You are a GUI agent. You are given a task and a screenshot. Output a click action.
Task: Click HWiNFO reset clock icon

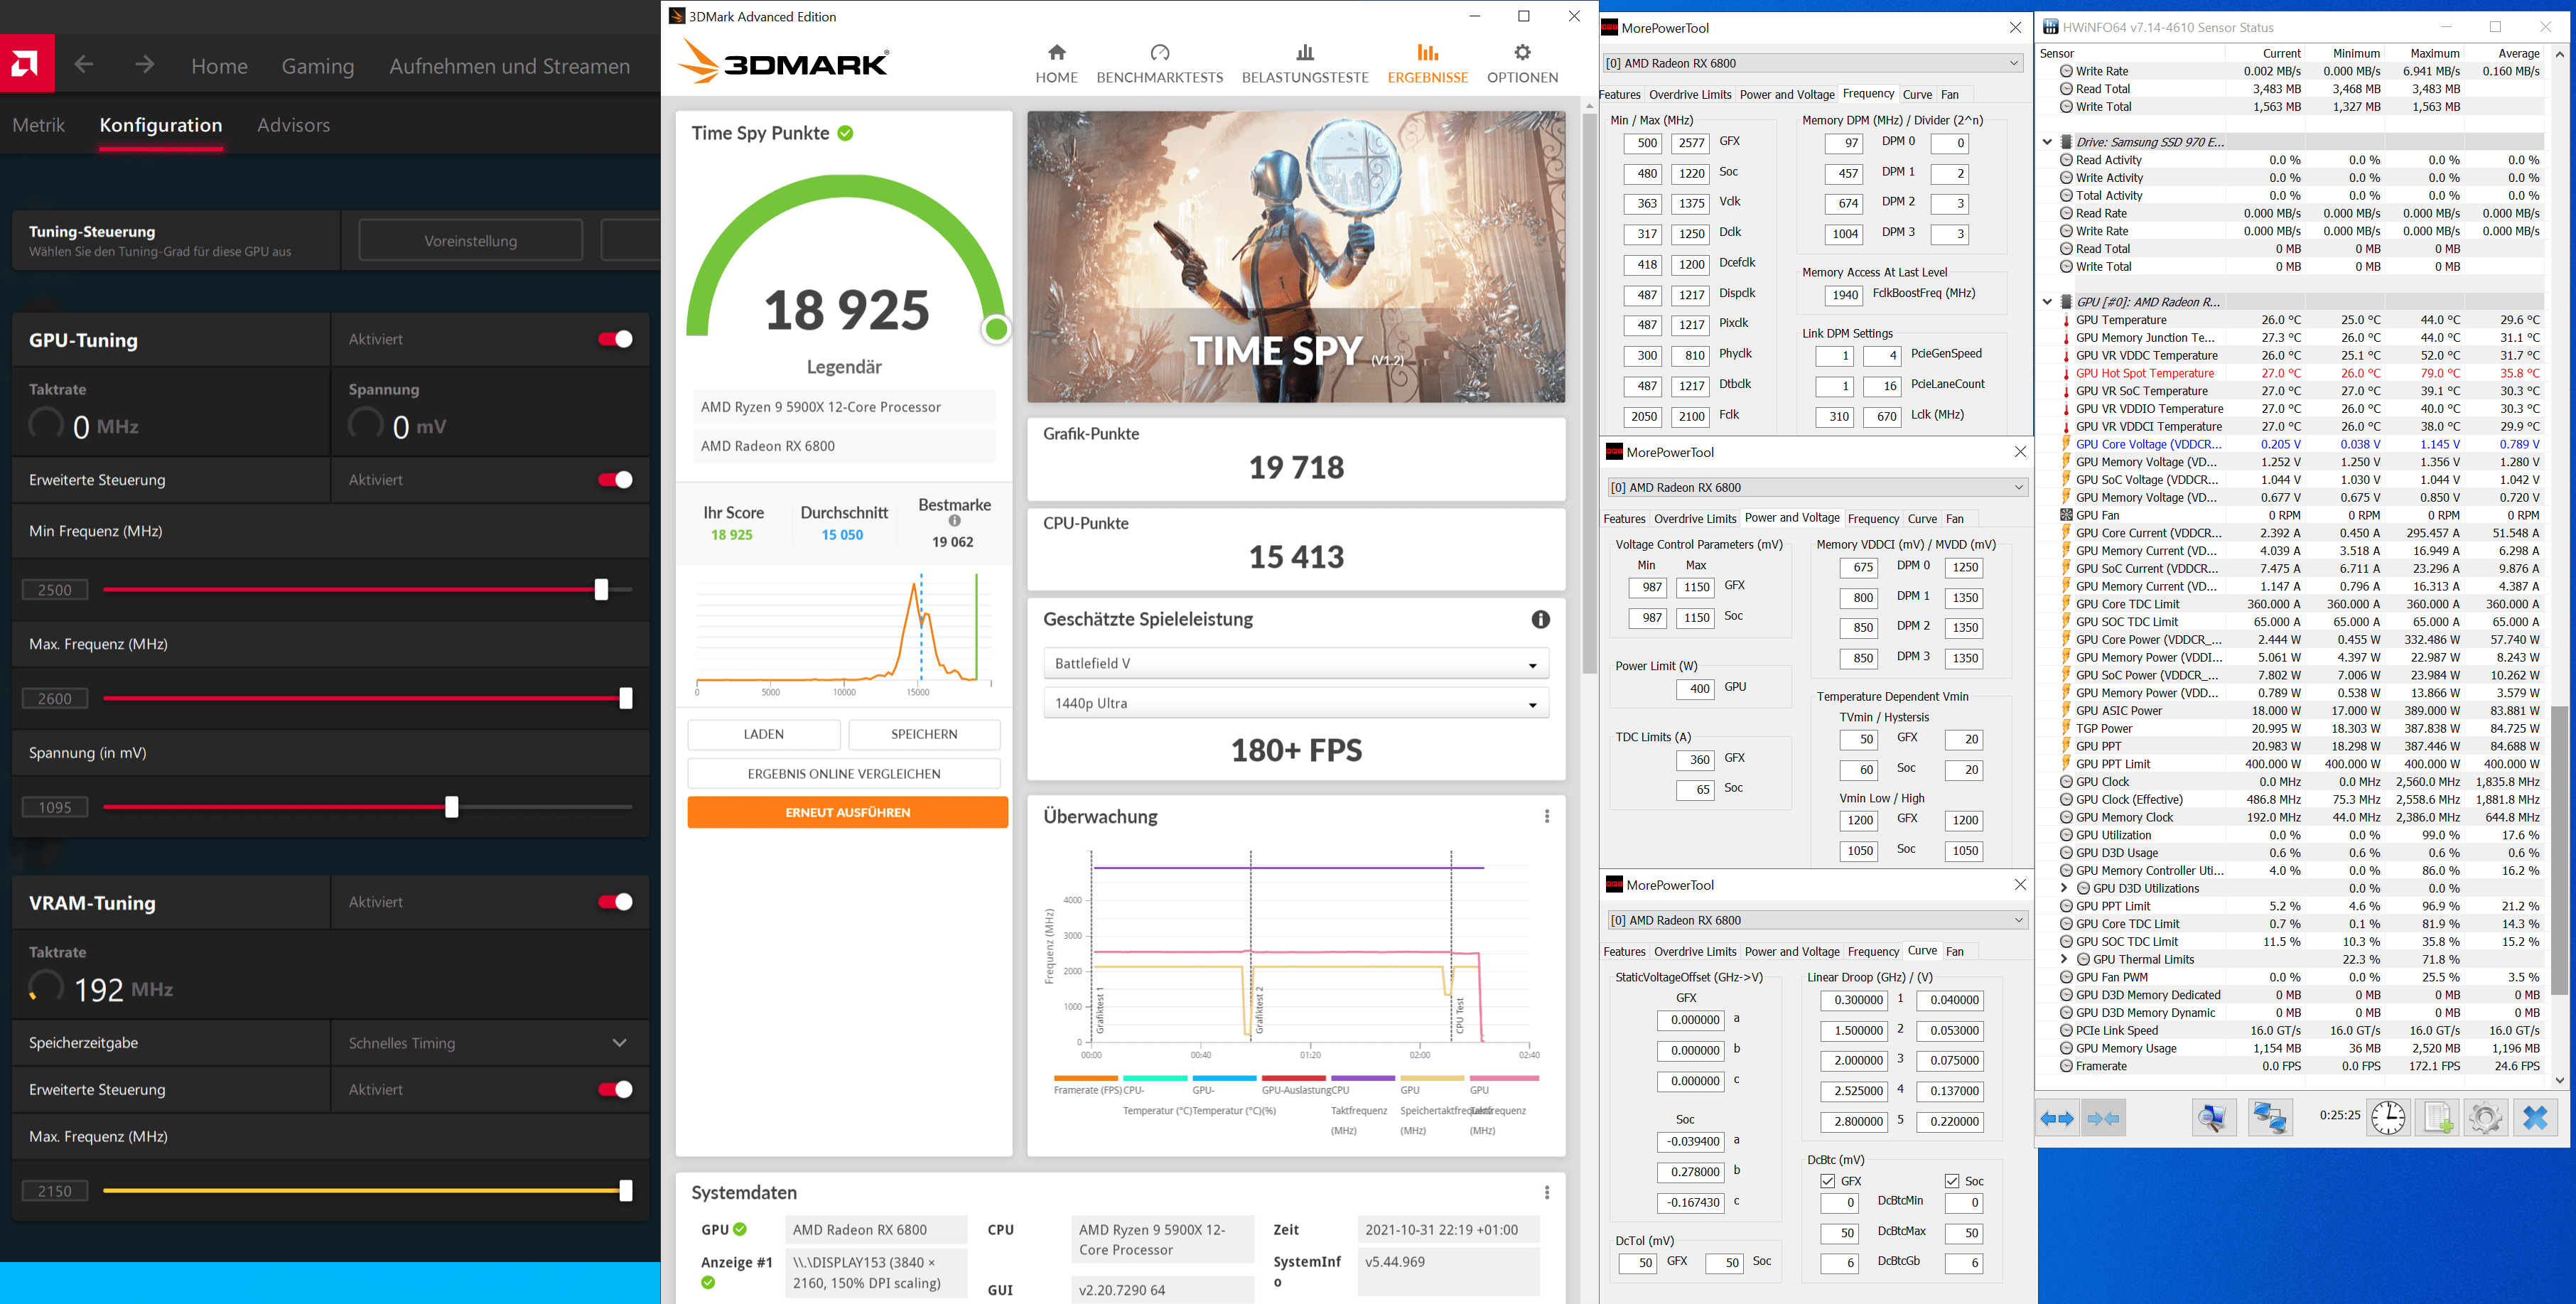[2388, 1118]
